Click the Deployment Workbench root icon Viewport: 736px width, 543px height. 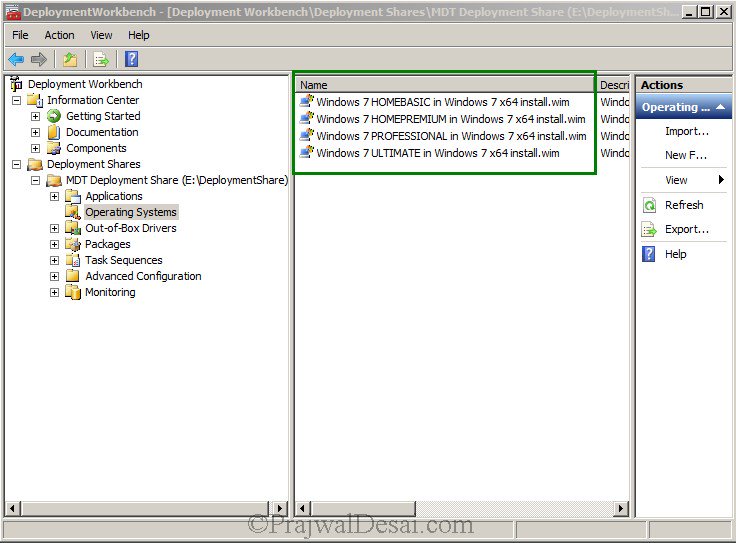[x=16, y=84]
